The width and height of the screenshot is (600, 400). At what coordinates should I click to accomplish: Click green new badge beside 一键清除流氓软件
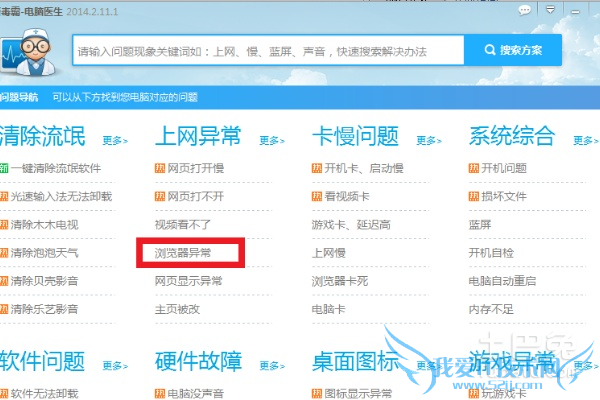coord(4,168)
